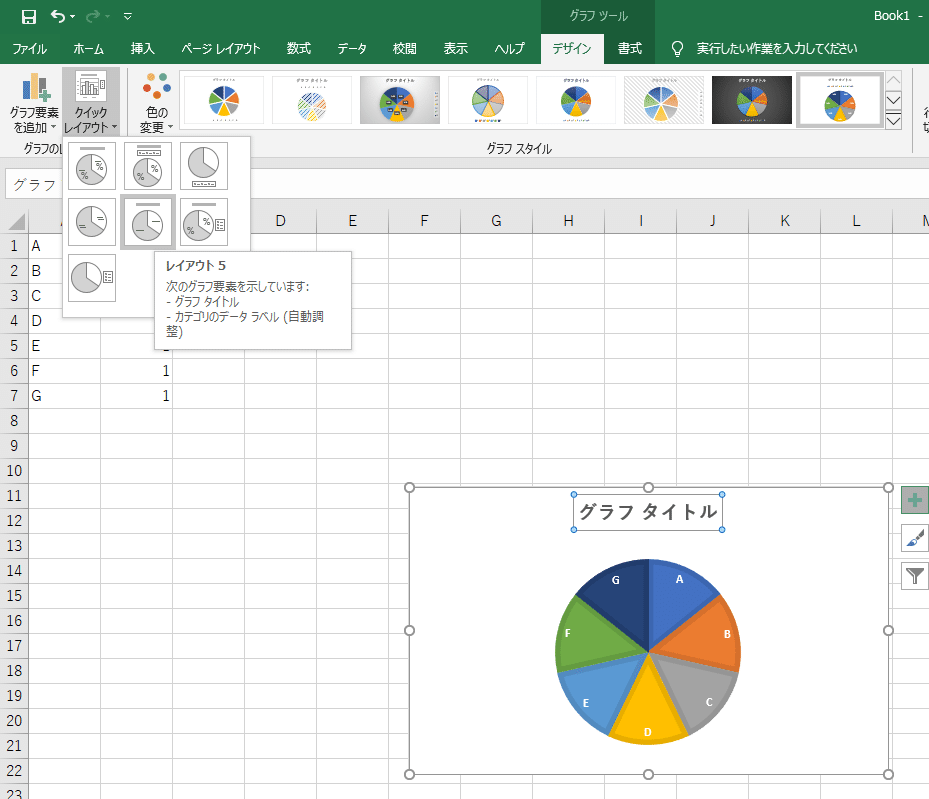Click the グラフ タイトル chart title box
This screenshot has width=929, height=799.
coord(648,512)
